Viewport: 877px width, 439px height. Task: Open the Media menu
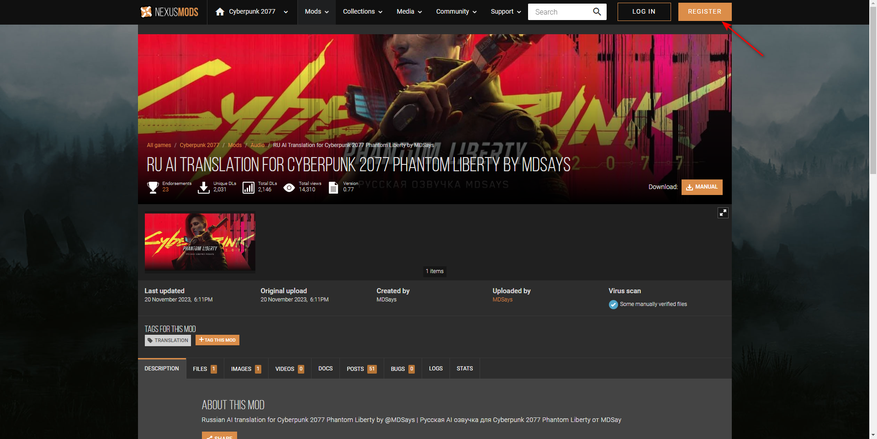click(x=409, y=12)
